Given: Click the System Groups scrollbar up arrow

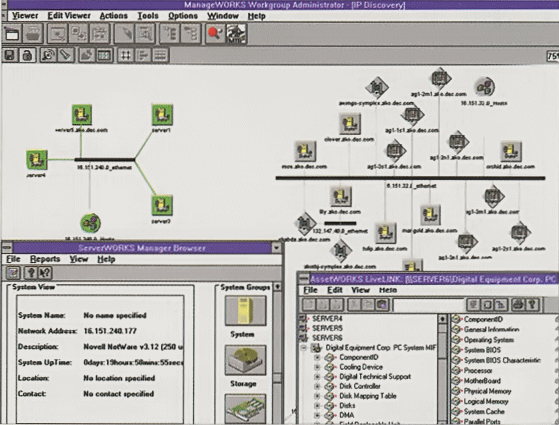Looking at the screenshot, I should [277, 287].
